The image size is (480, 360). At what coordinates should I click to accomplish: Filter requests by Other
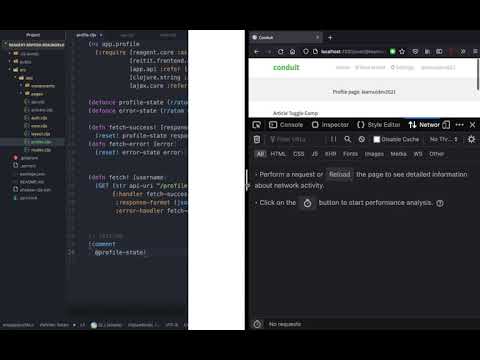tap(436, 154)
